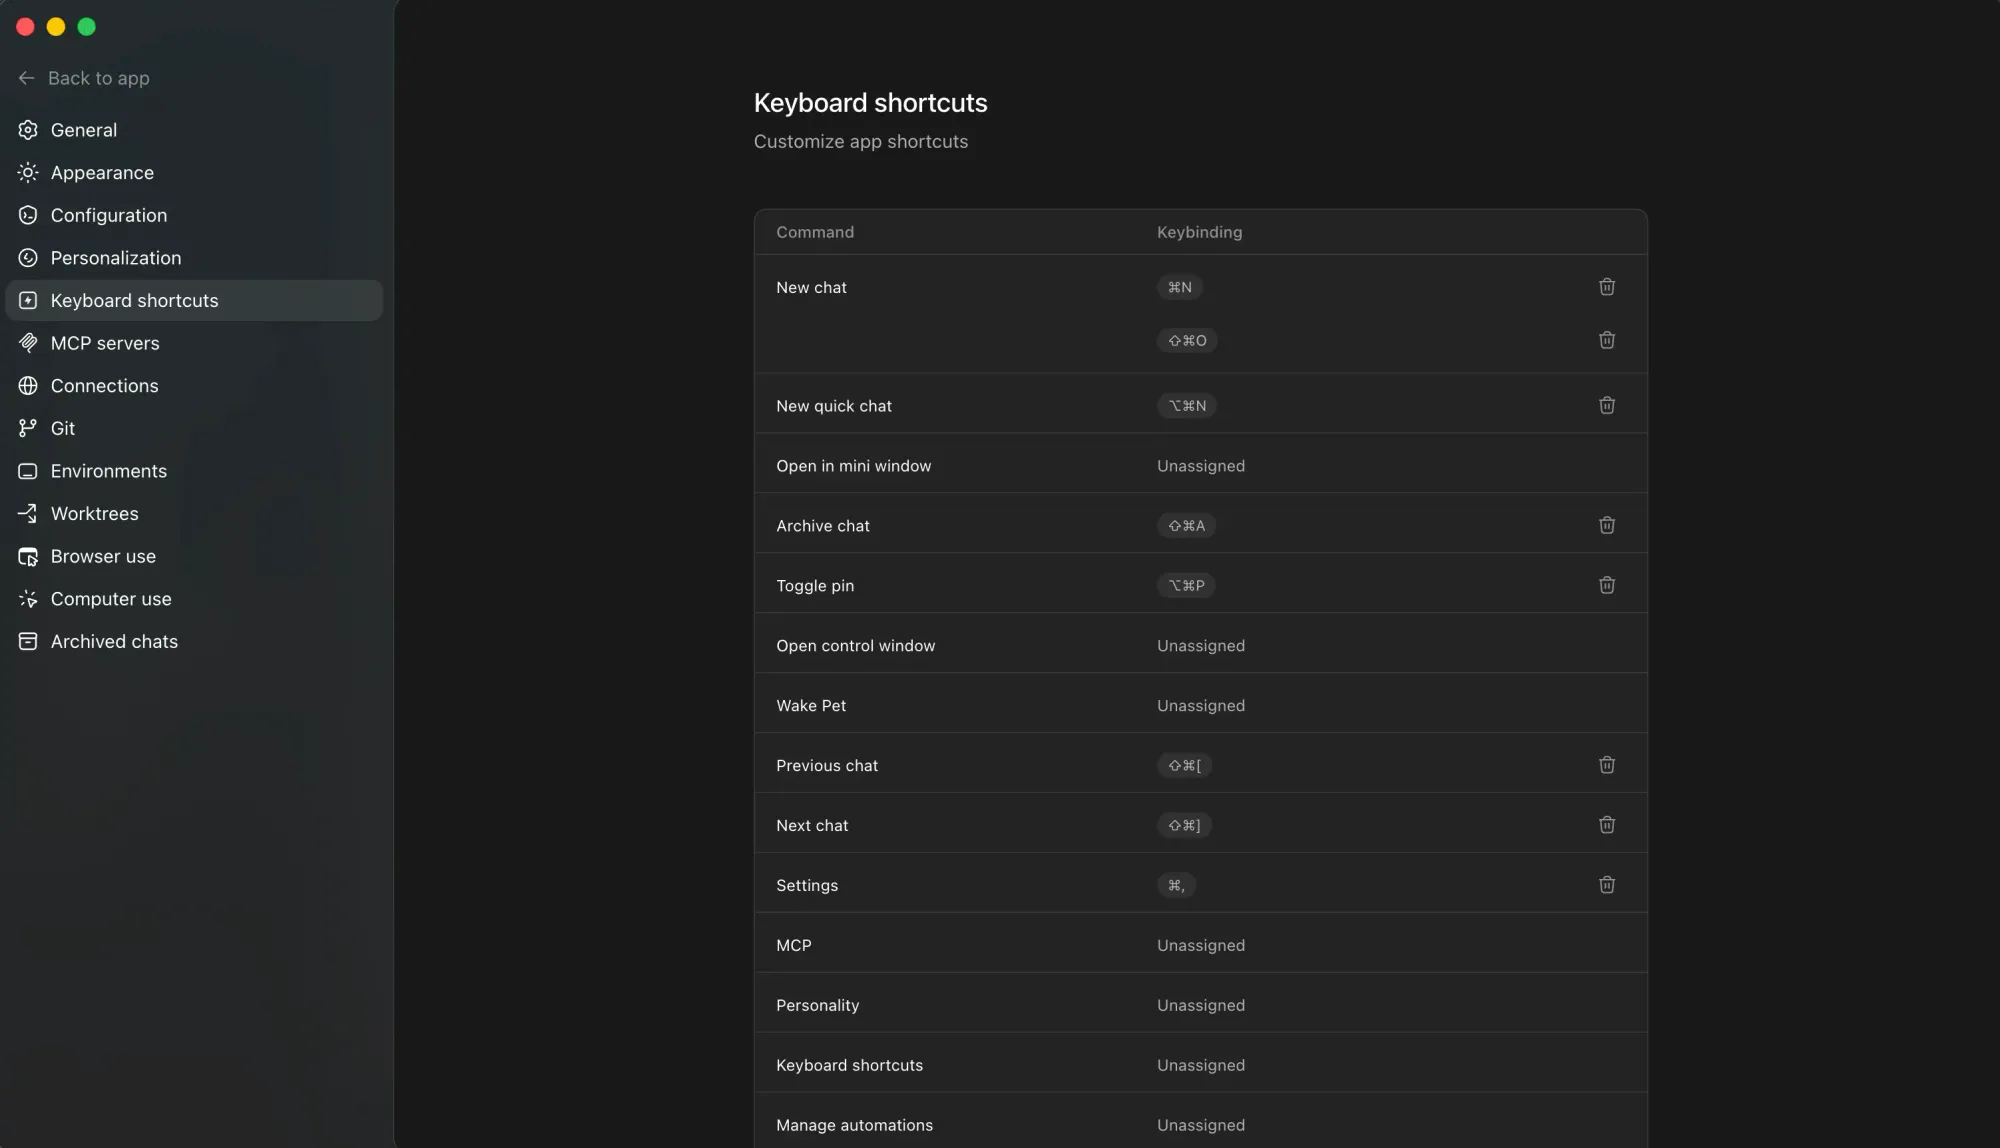
Task: Edit the ⇧⌘A Archive chat keybinding
Action: click(1186, 525)
